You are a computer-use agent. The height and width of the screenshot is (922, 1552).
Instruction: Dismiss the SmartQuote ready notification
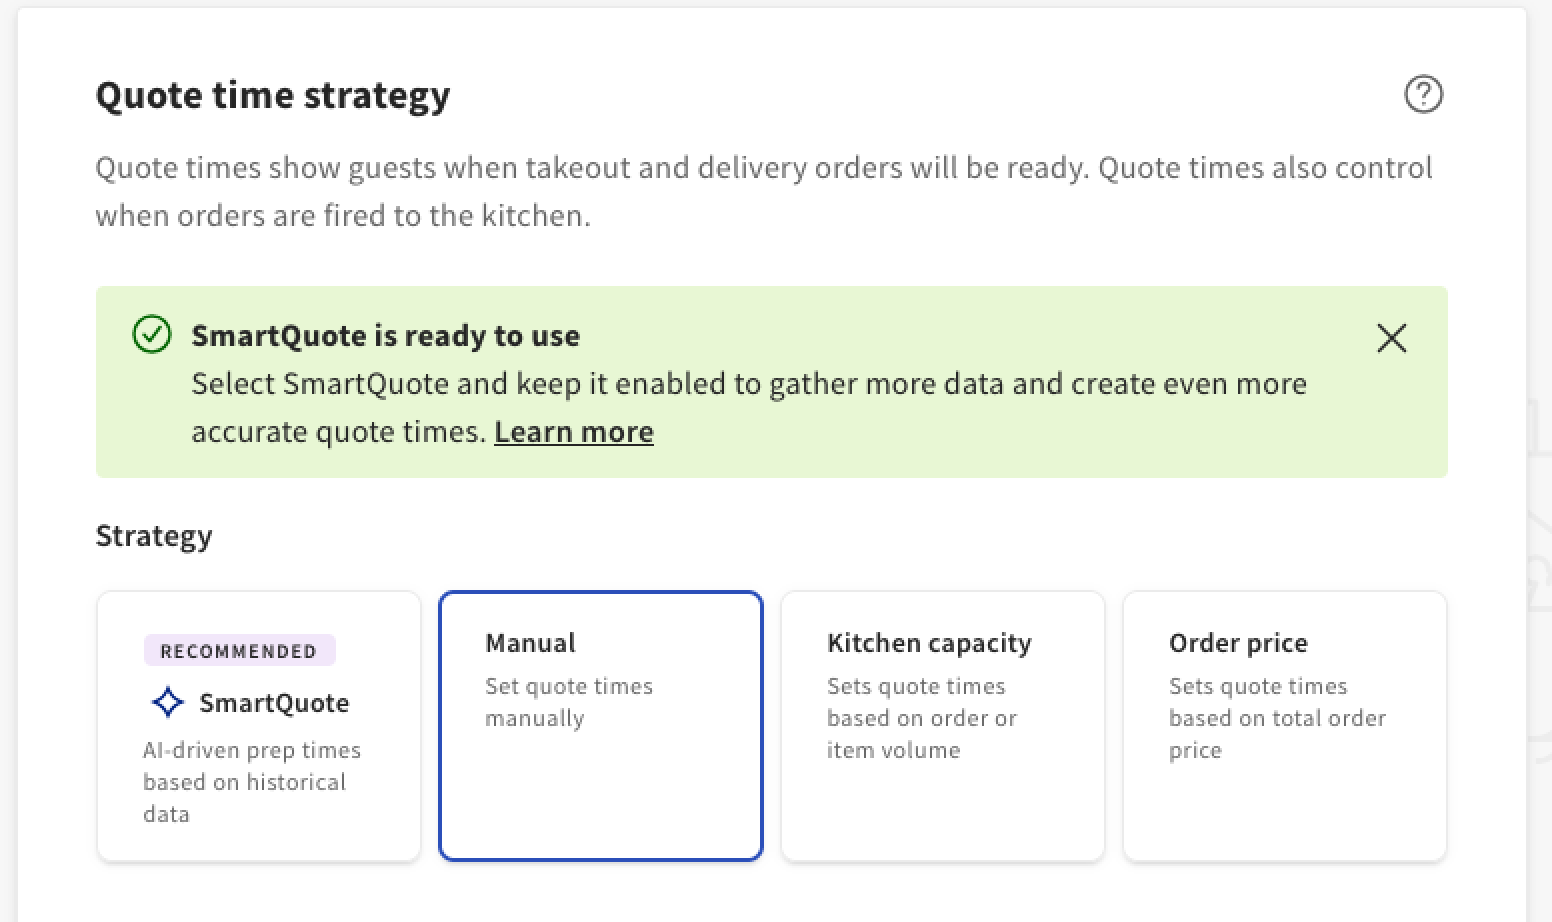[x=1391, y=339]
